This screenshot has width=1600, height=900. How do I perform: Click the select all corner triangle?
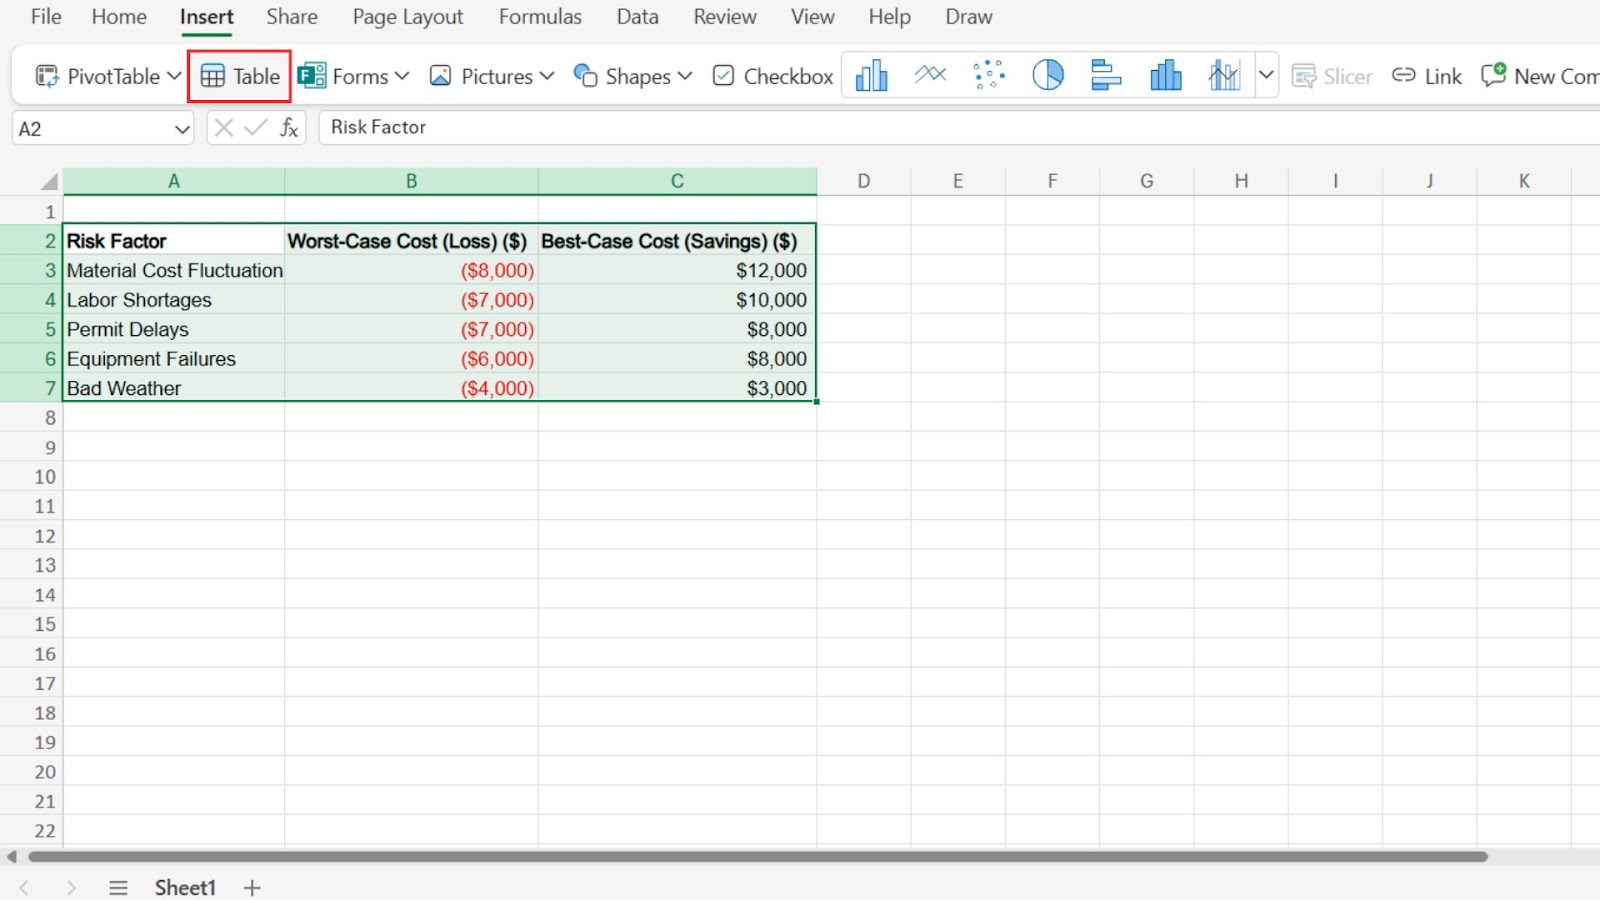point(48,182)
